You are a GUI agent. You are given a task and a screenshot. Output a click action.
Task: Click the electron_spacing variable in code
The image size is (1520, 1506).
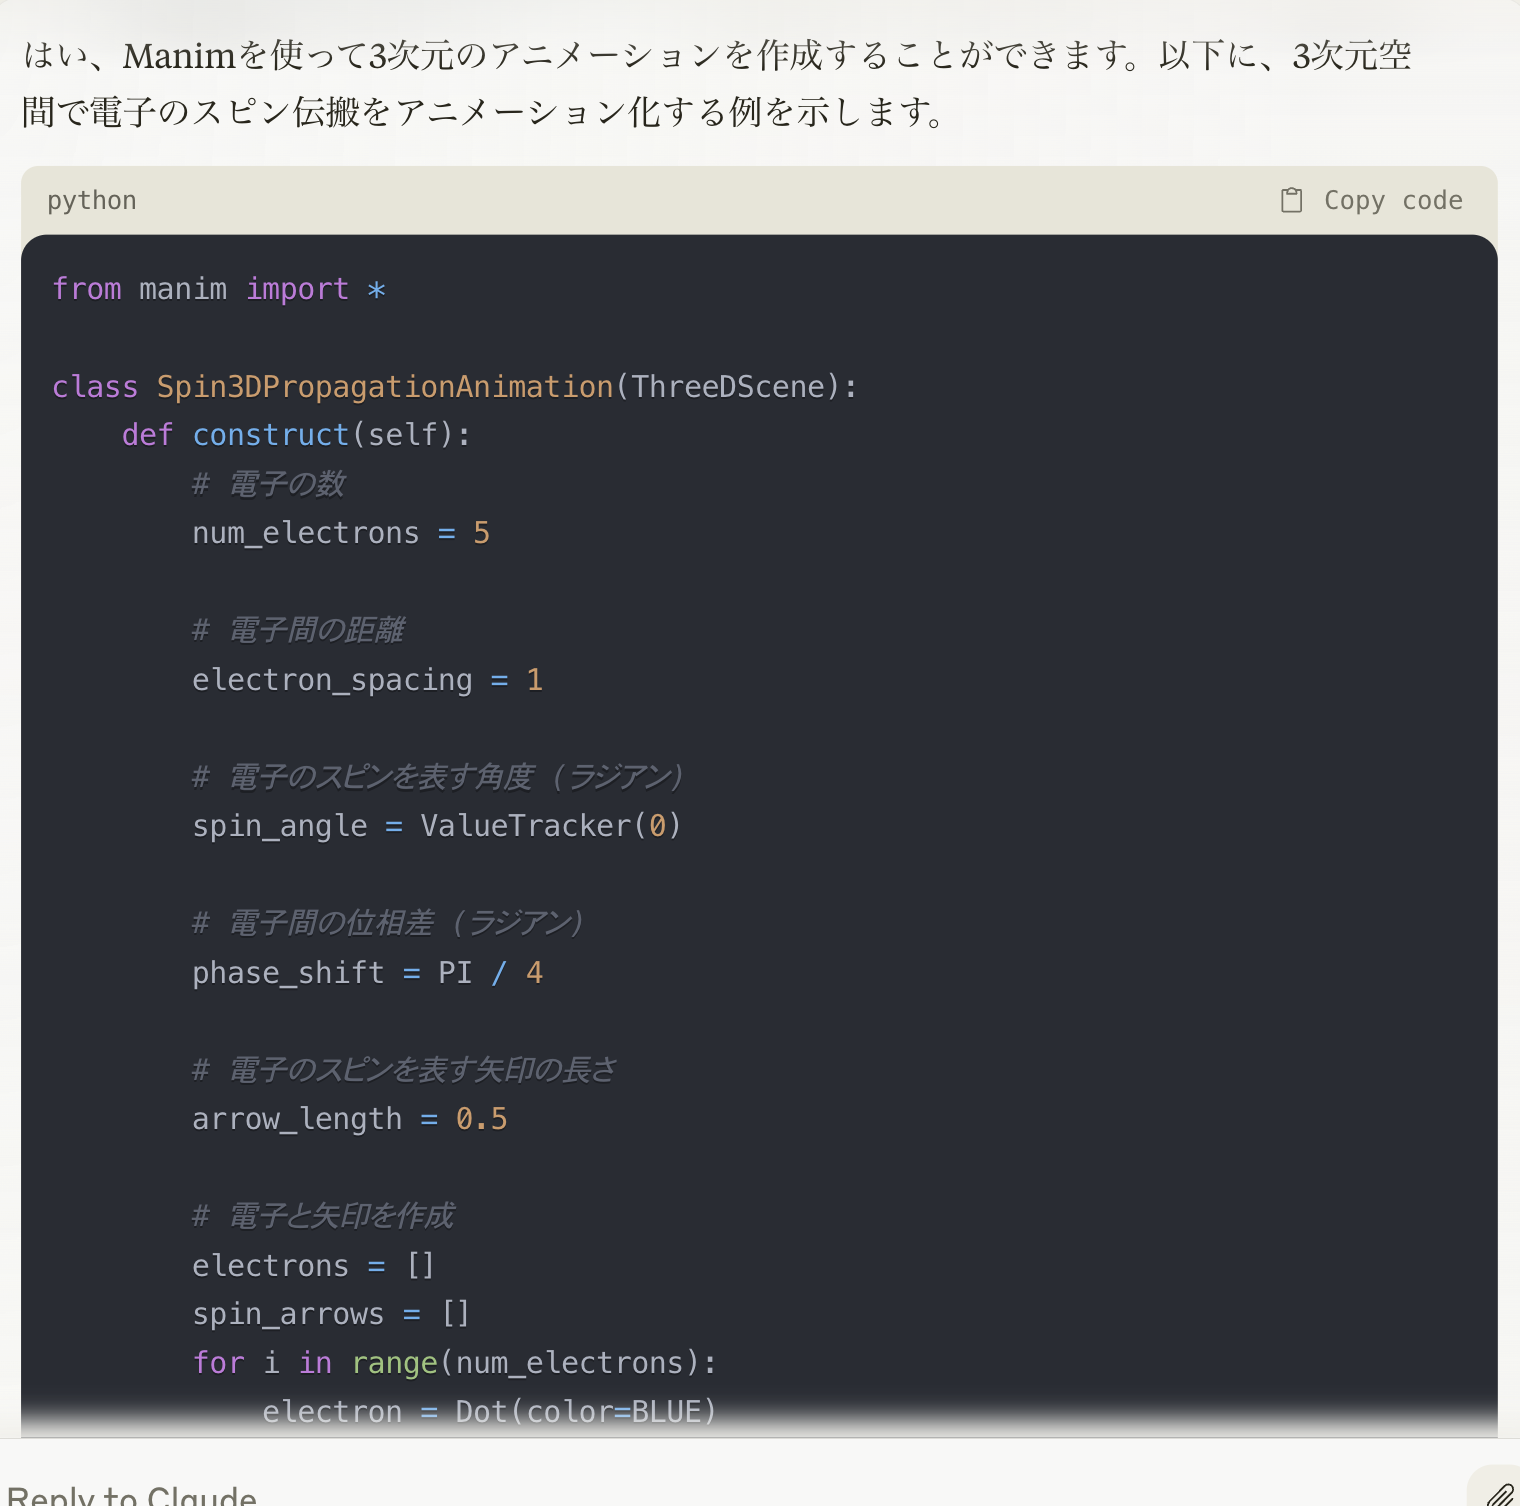(x=332, y=680)
